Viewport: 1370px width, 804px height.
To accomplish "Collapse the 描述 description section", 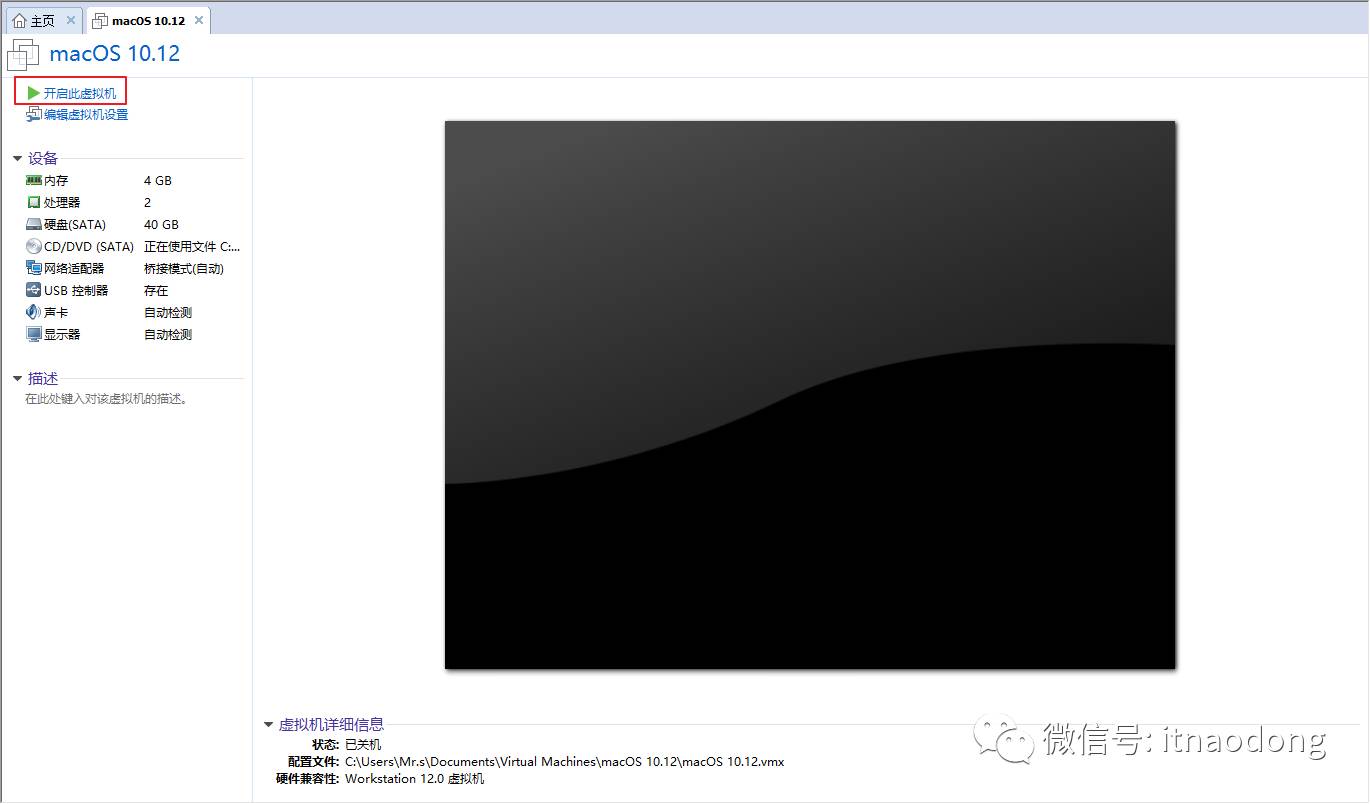I will pos(18,379).
